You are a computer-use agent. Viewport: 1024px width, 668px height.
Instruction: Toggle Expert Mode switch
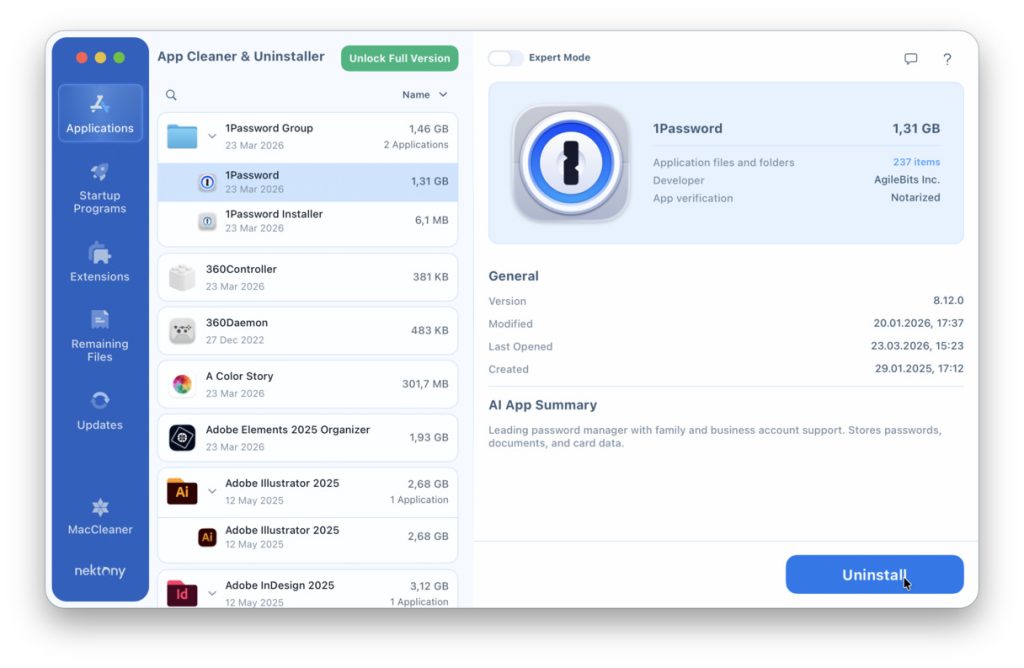coord(505,58)
